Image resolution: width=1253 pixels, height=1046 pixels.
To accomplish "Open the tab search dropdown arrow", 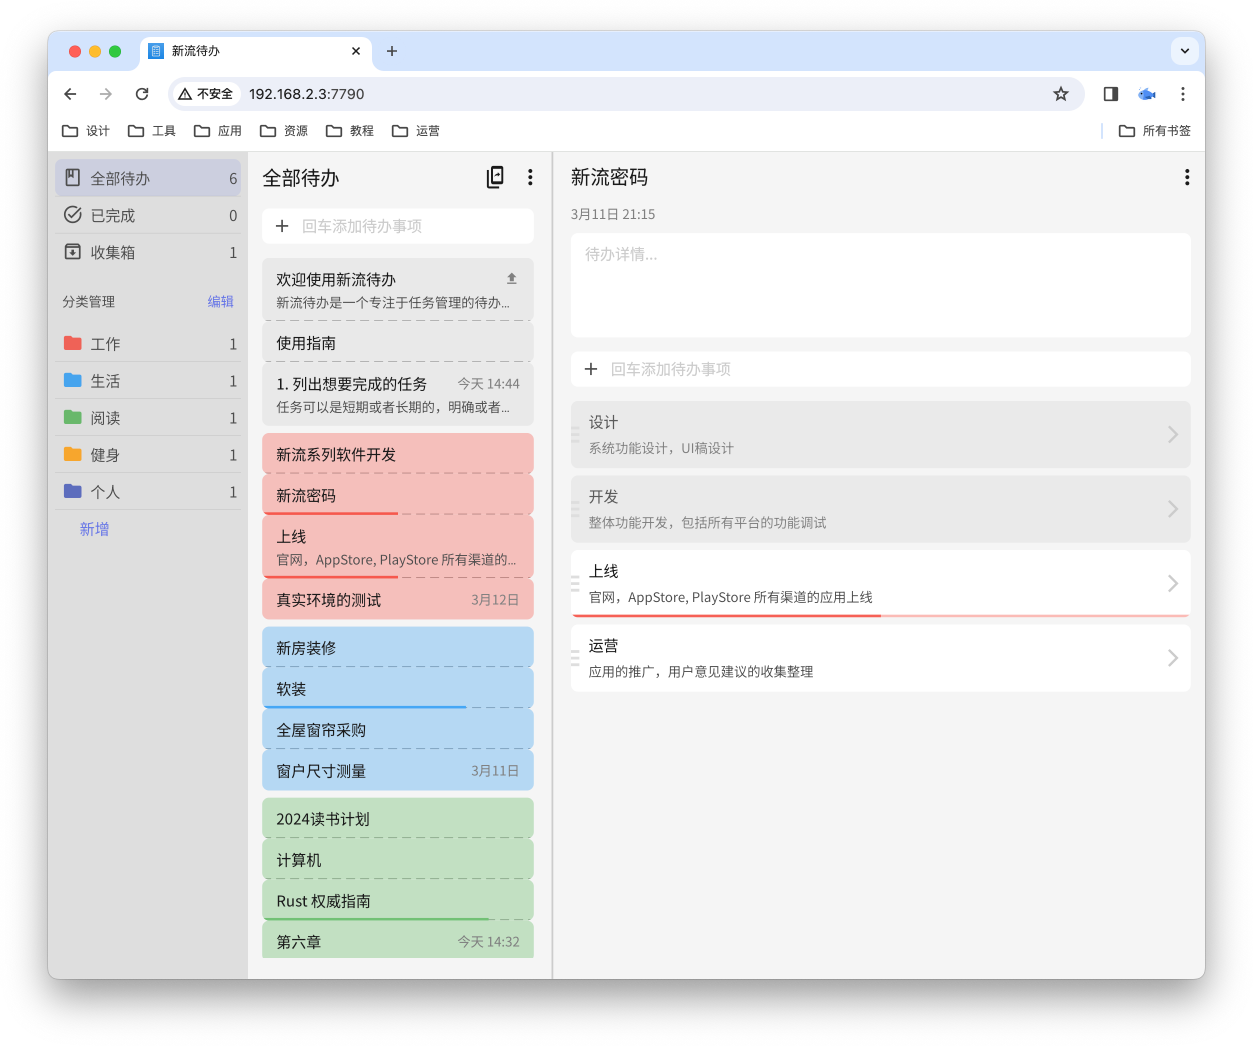I will [x=1185, y=51].
